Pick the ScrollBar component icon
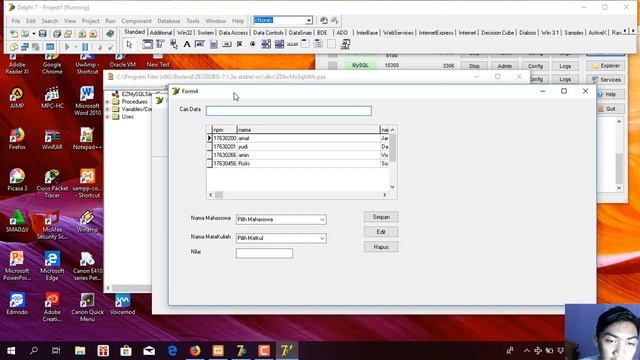640x360 pixels. pos(292,44)
